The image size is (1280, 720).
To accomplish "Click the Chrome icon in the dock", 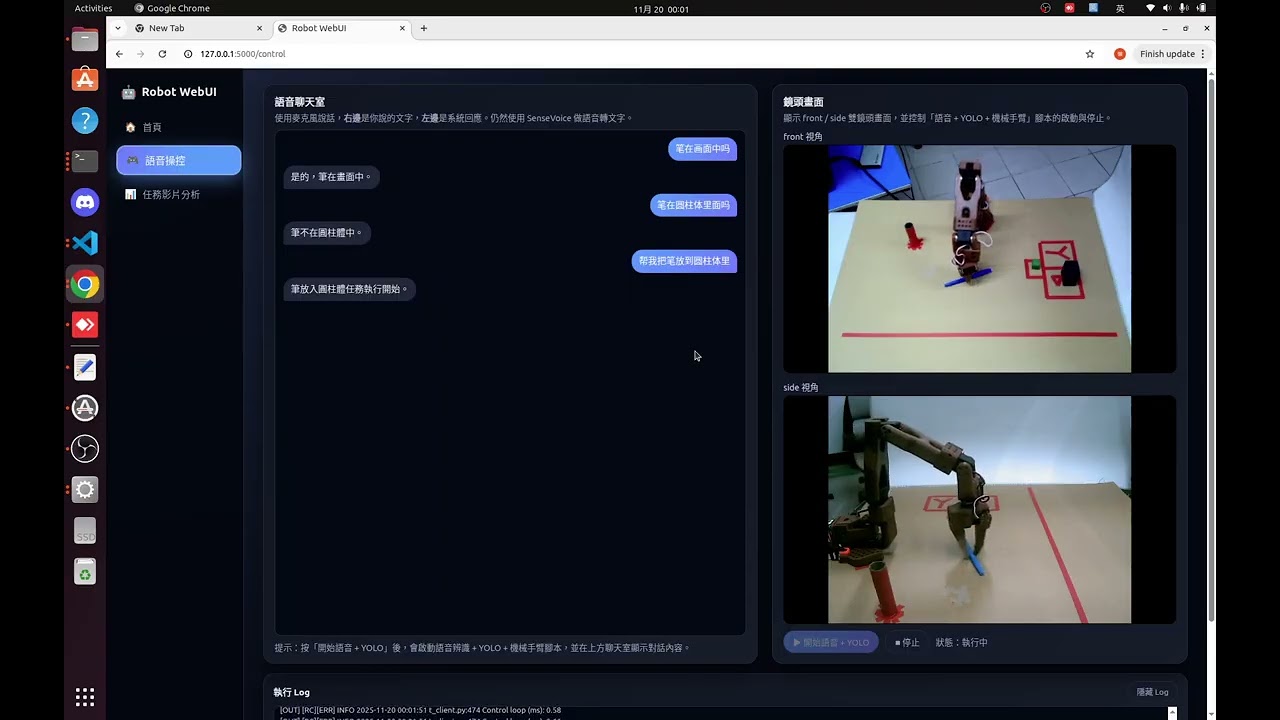I will click(x=85, y=284).
